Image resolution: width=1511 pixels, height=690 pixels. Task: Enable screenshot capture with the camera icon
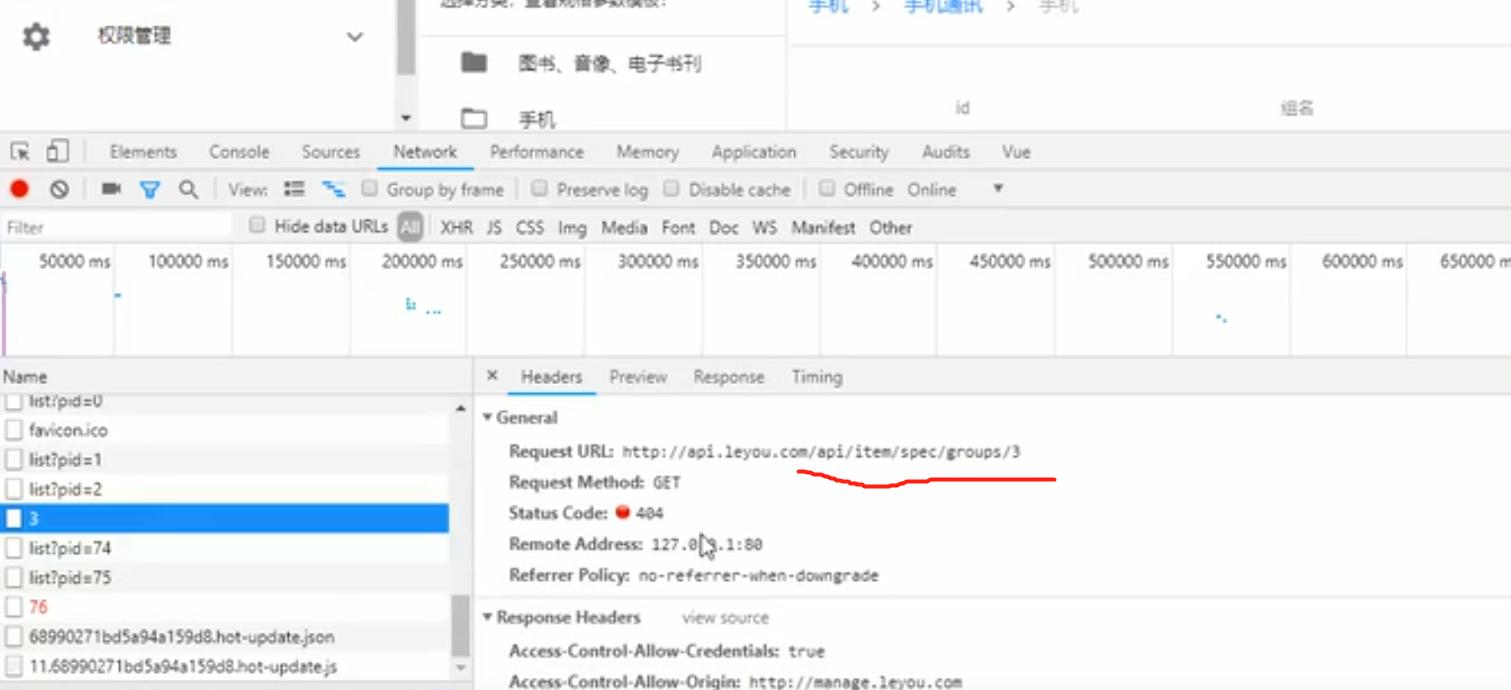point(110,189)
